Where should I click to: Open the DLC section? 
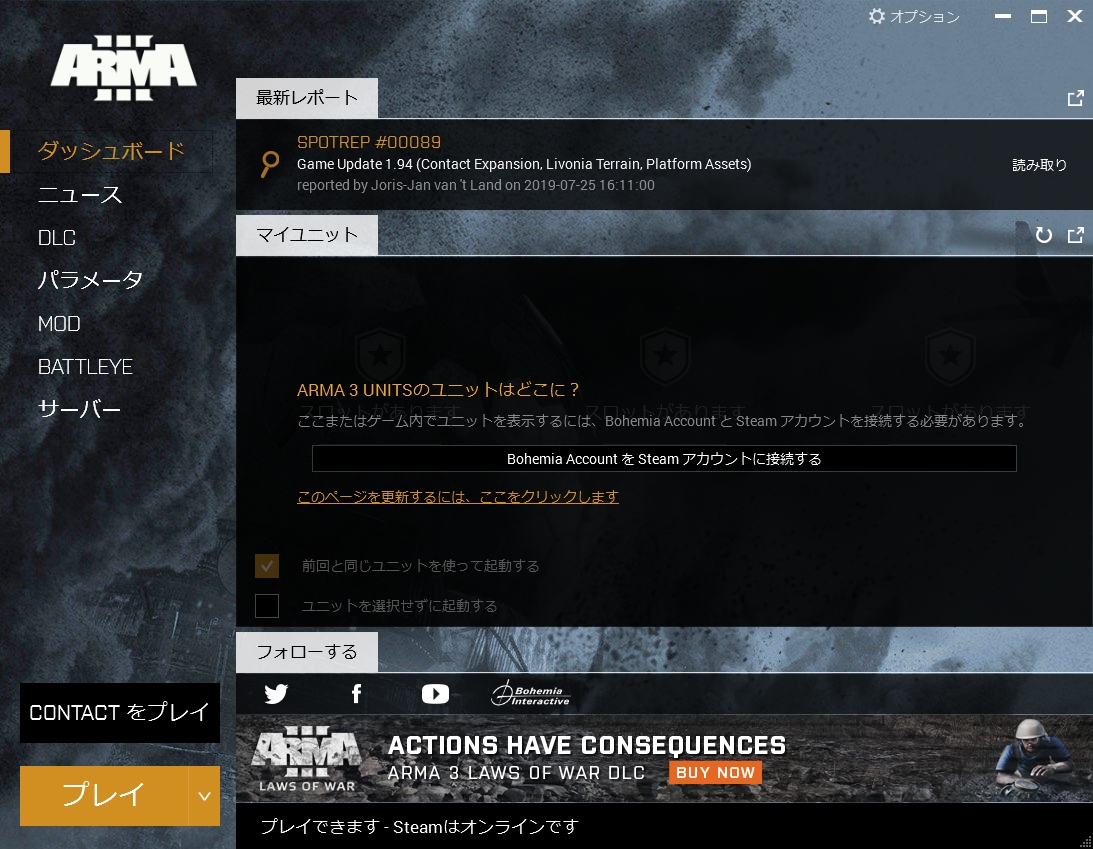(x=57, y=238)
